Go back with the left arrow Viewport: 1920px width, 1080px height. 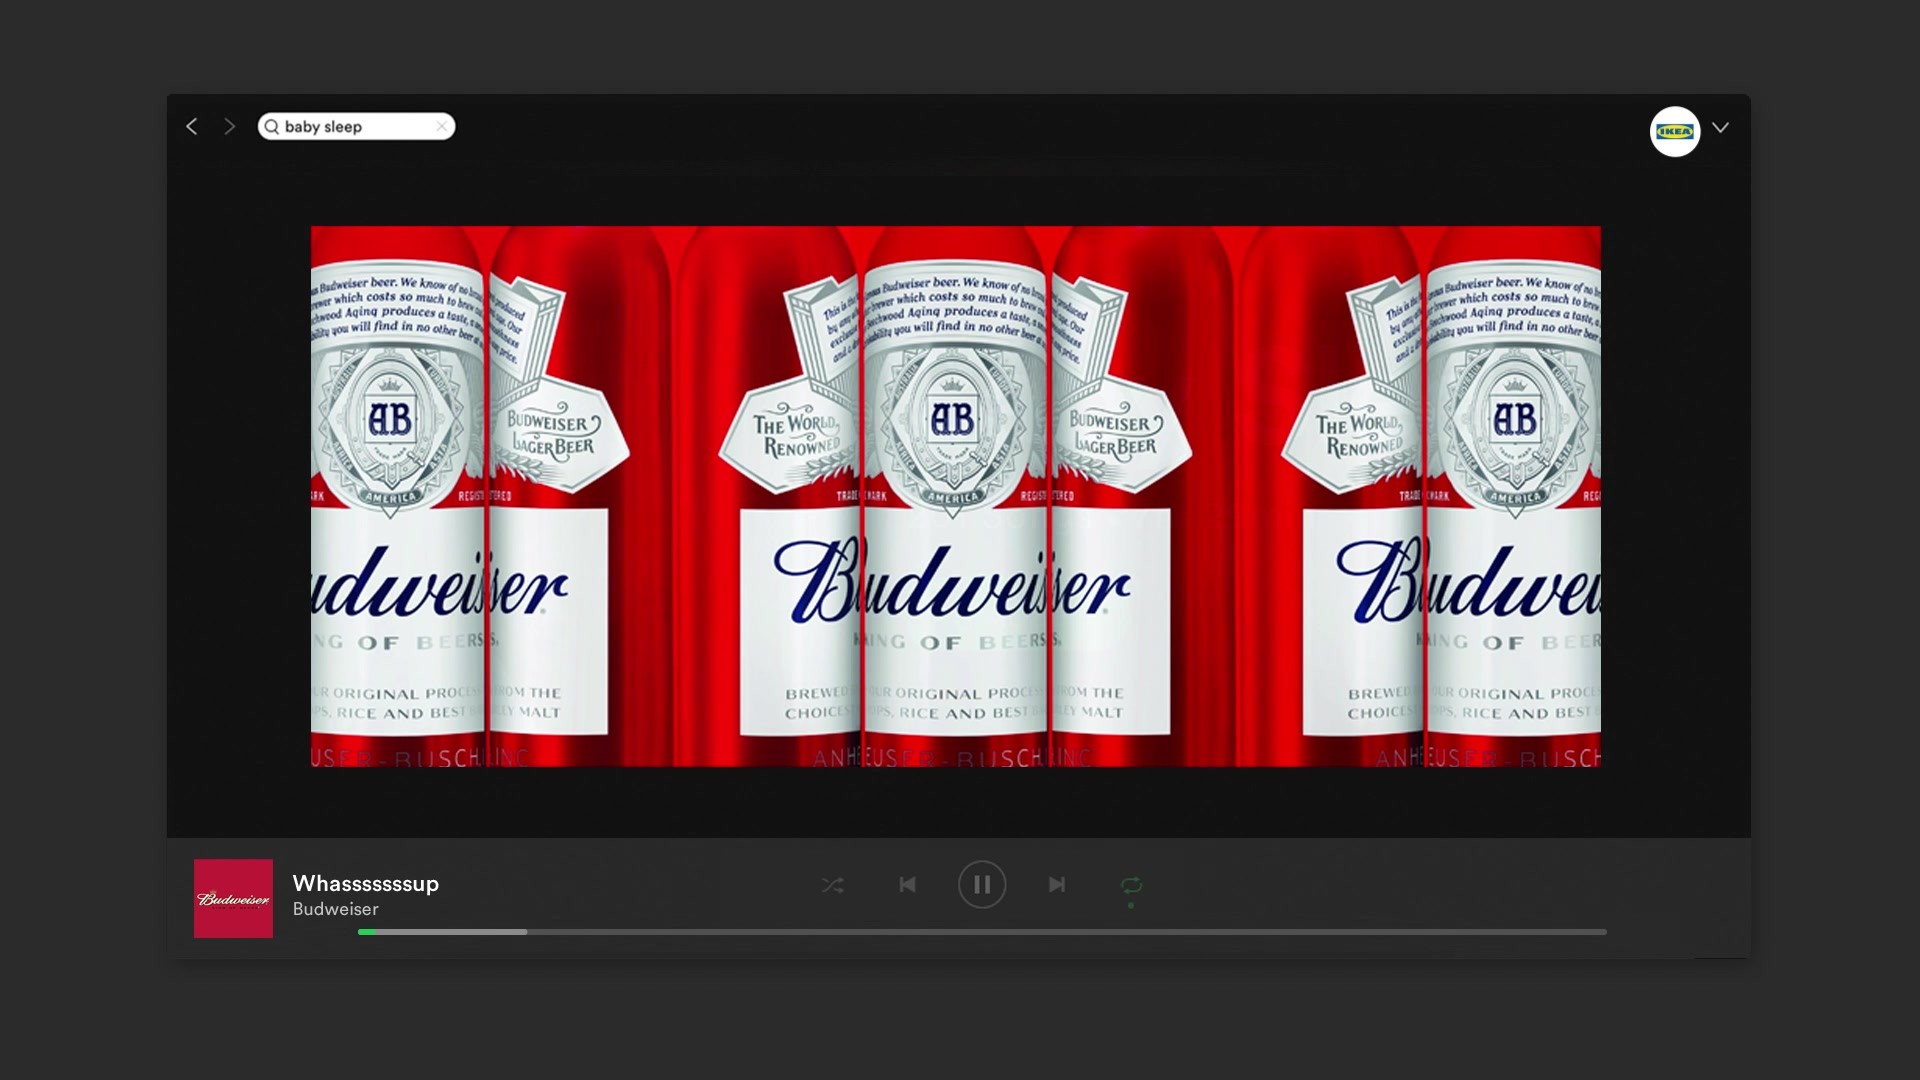(x=191, y=127)
